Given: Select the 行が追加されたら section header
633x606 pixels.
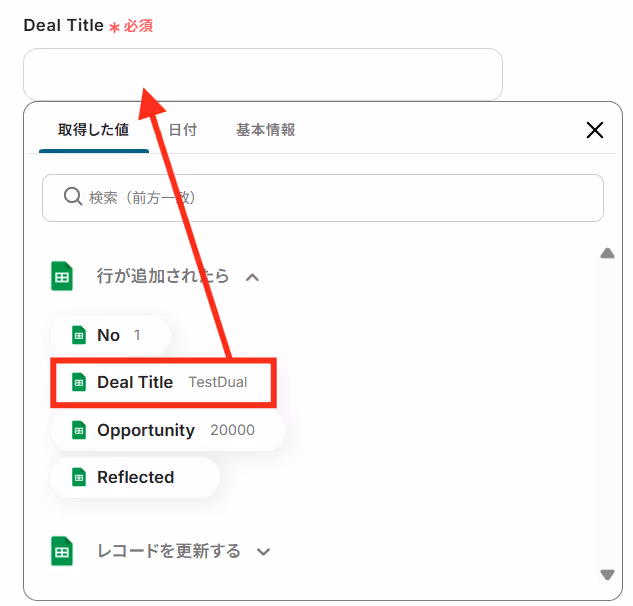Looking at the screenshot, I should 163,276.
